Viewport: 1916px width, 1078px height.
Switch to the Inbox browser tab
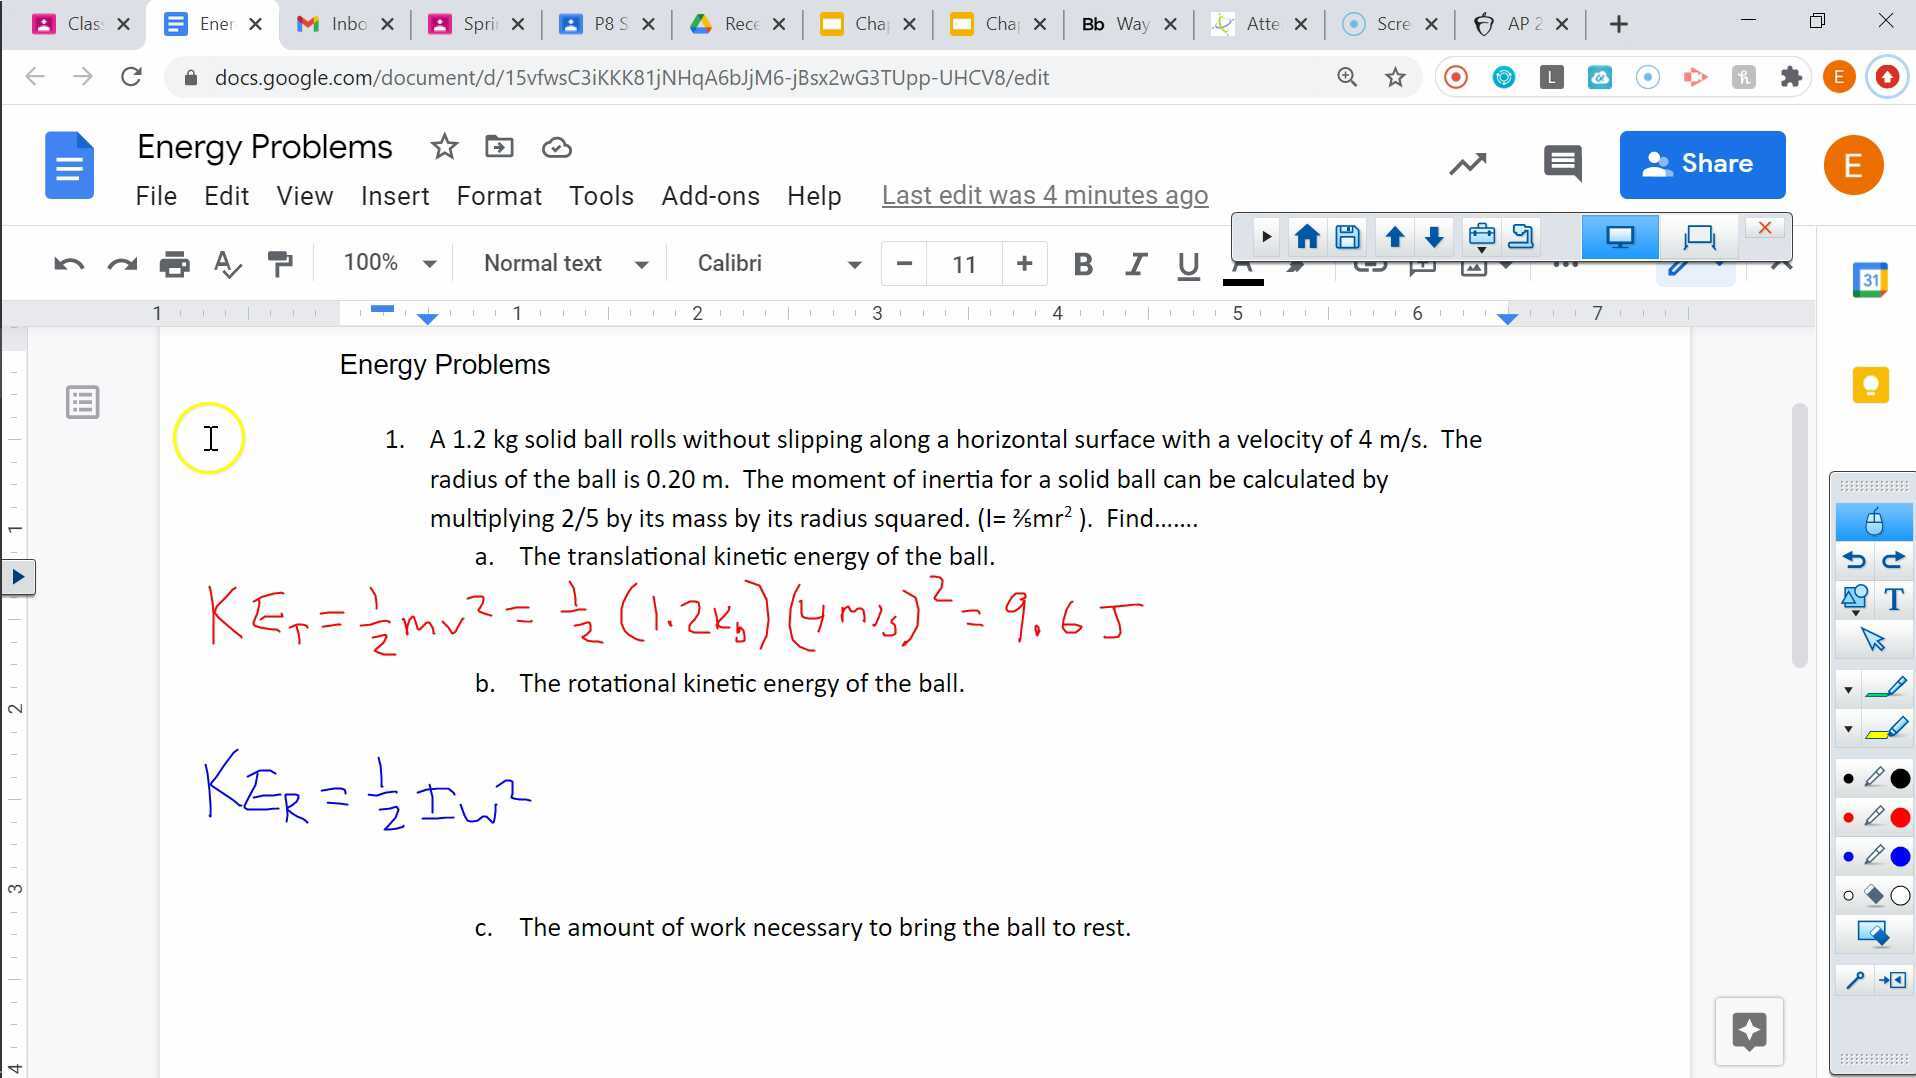coord(340,23)
